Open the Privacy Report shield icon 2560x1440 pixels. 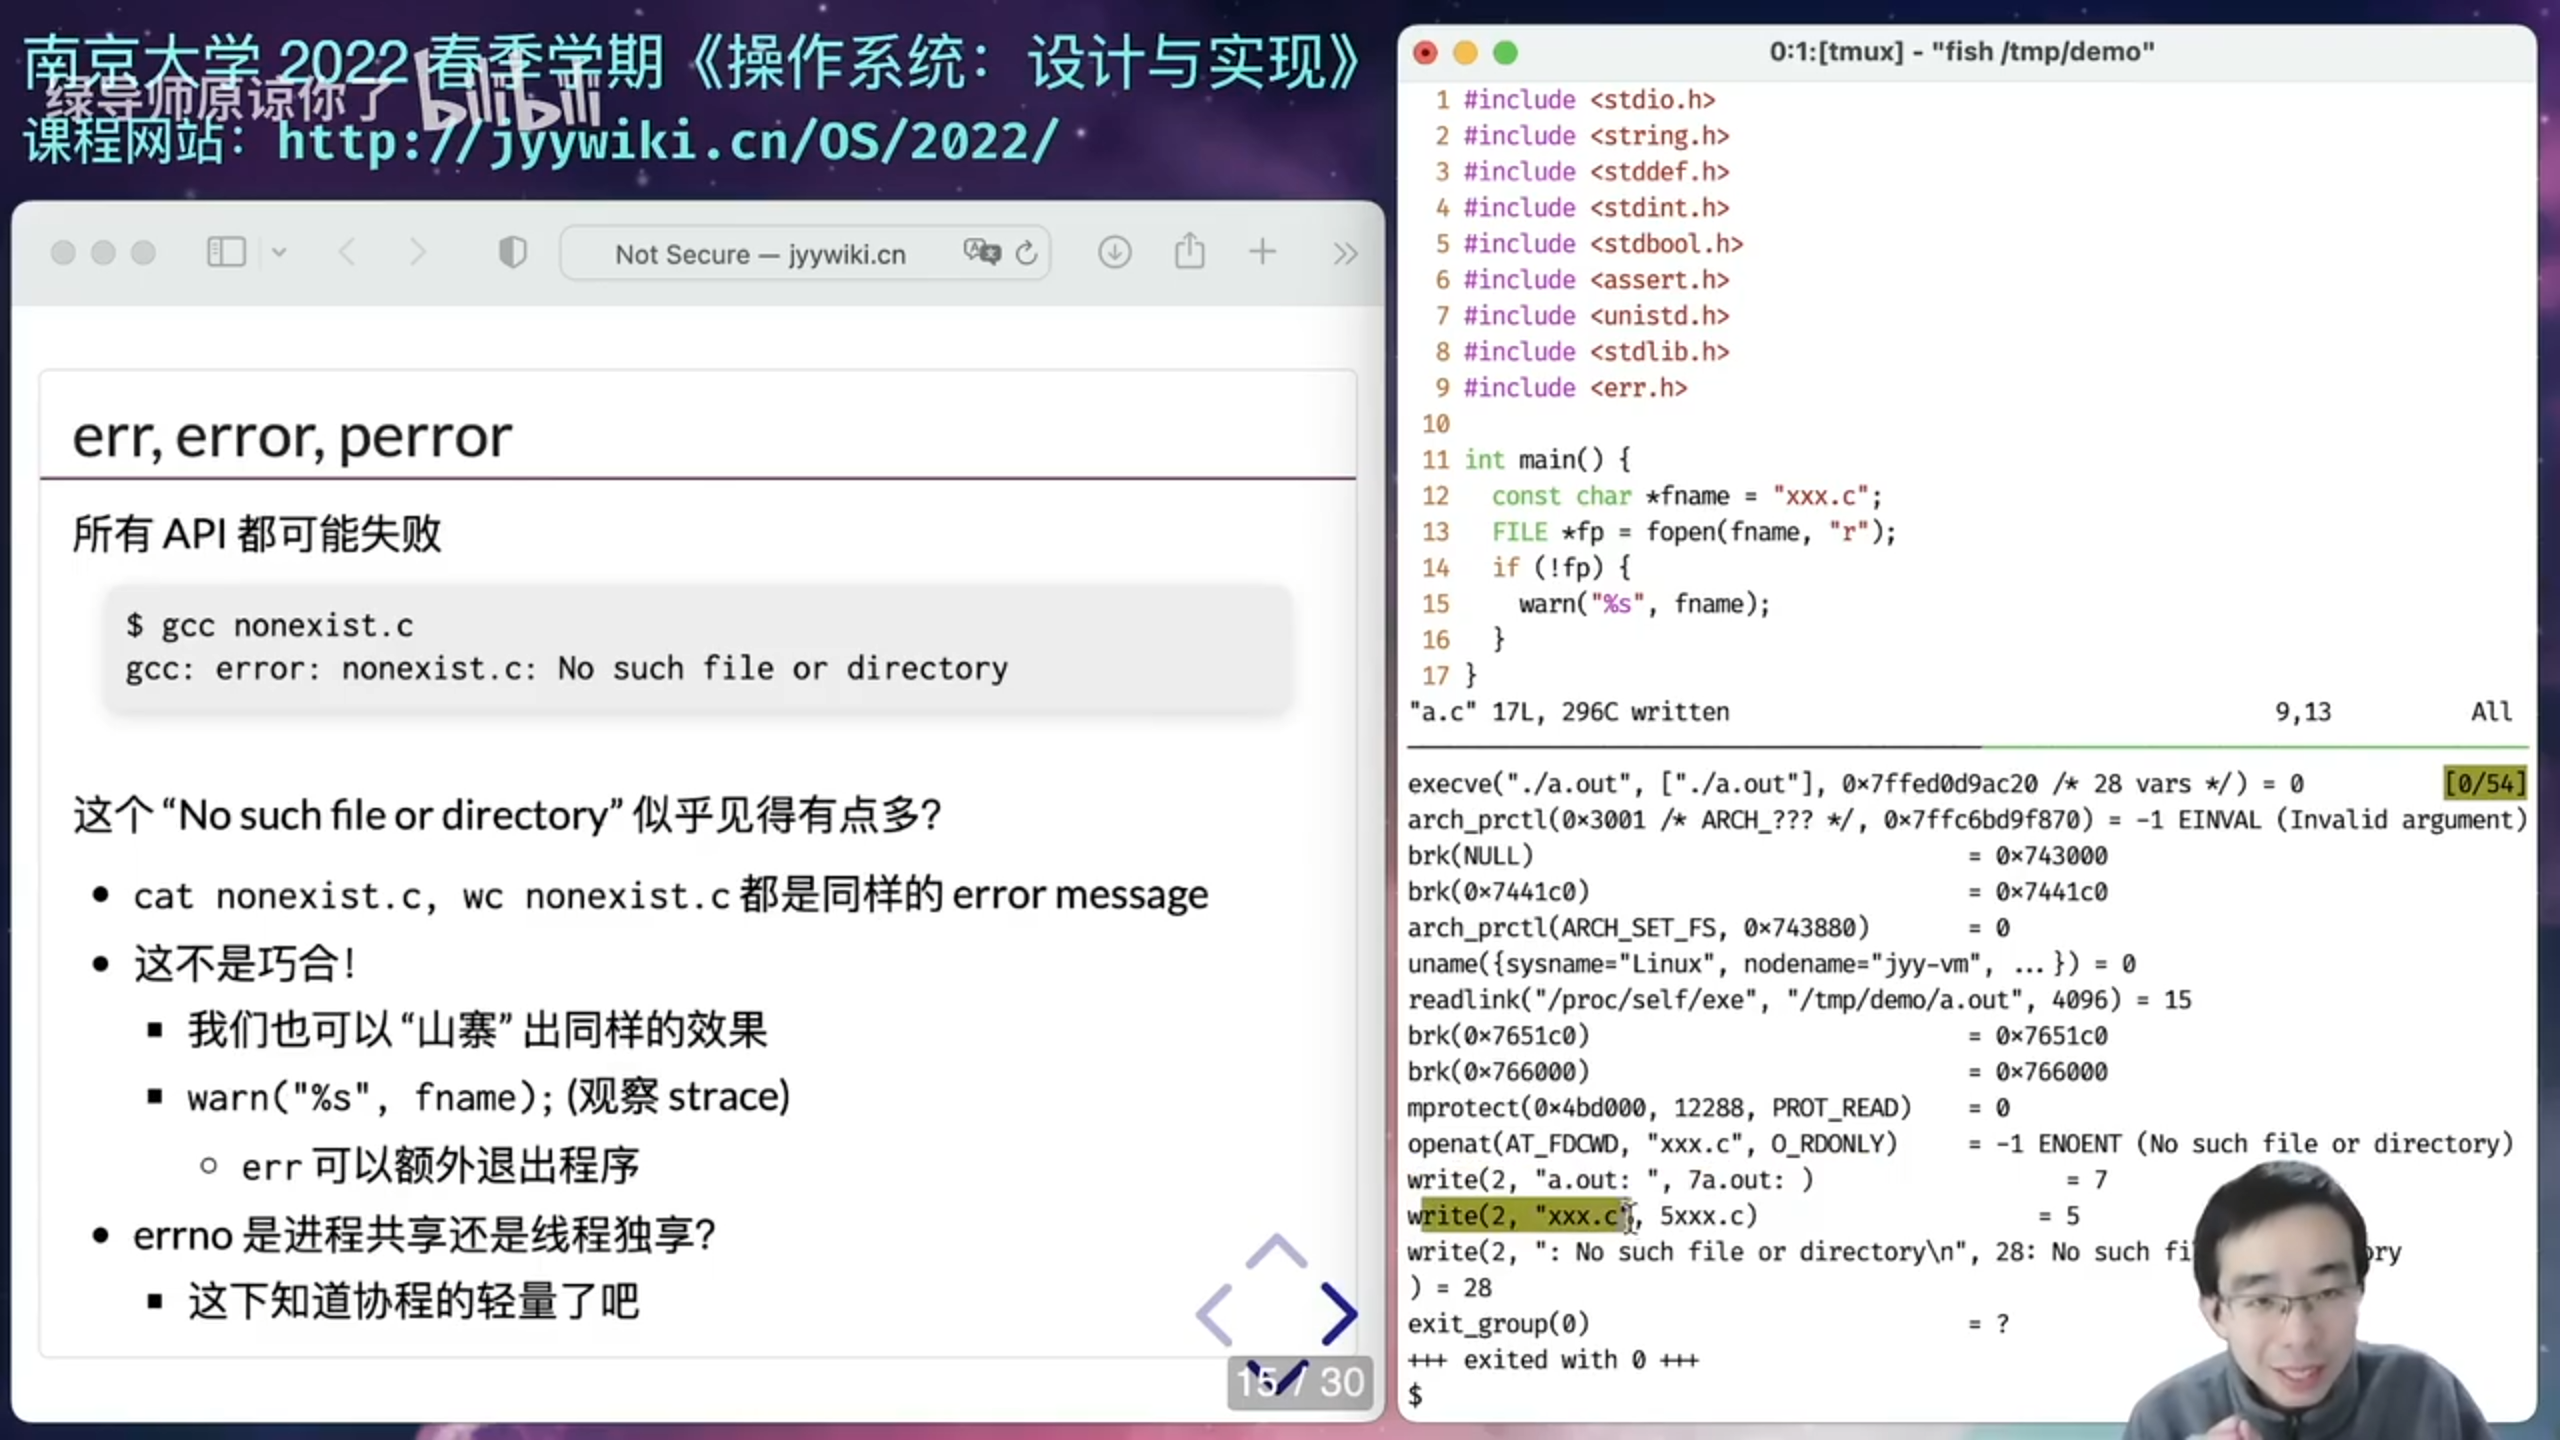pyautogui.click(x=511, y=252)
